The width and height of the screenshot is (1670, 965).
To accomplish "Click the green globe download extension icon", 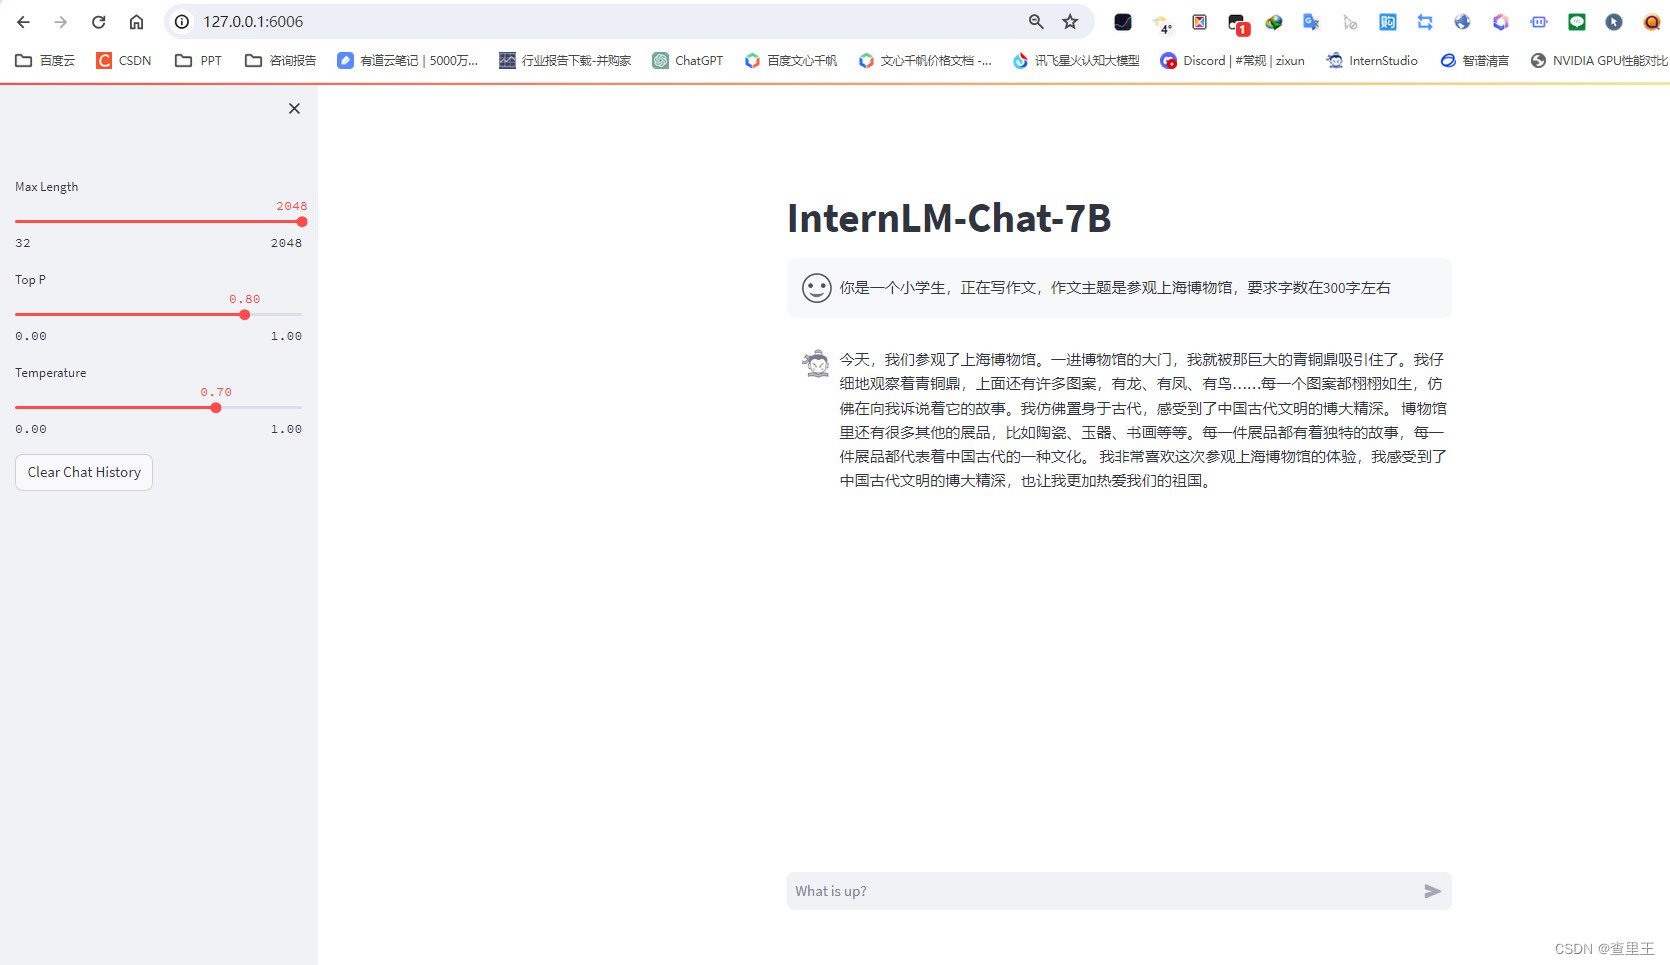I will point(1274,22).
